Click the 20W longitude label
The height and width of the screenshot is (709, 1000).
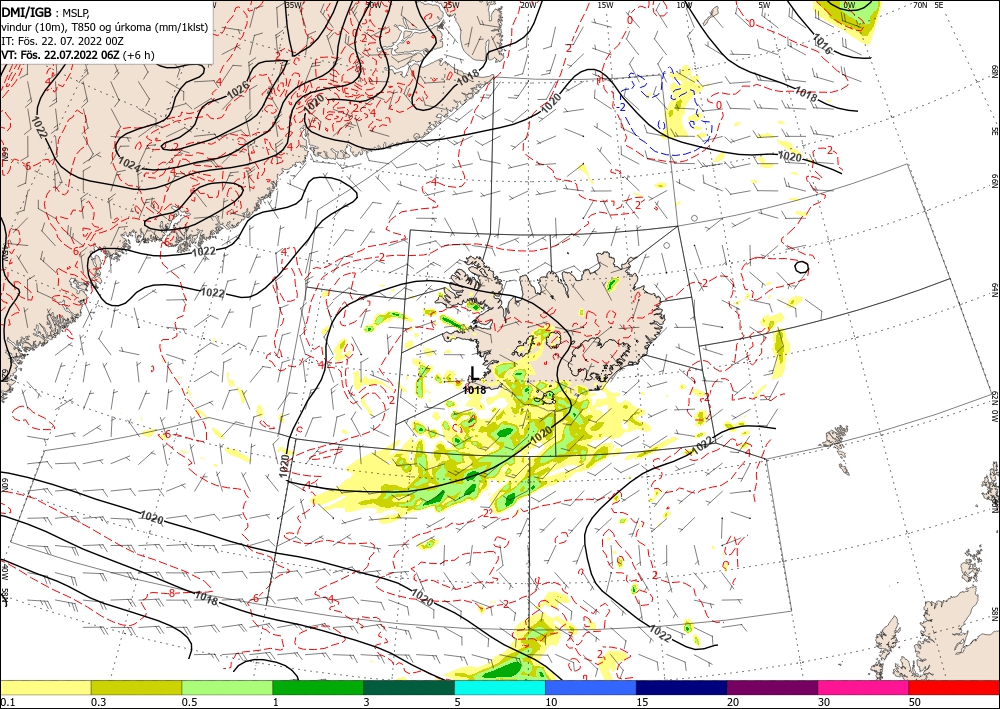tap(528, 5)
